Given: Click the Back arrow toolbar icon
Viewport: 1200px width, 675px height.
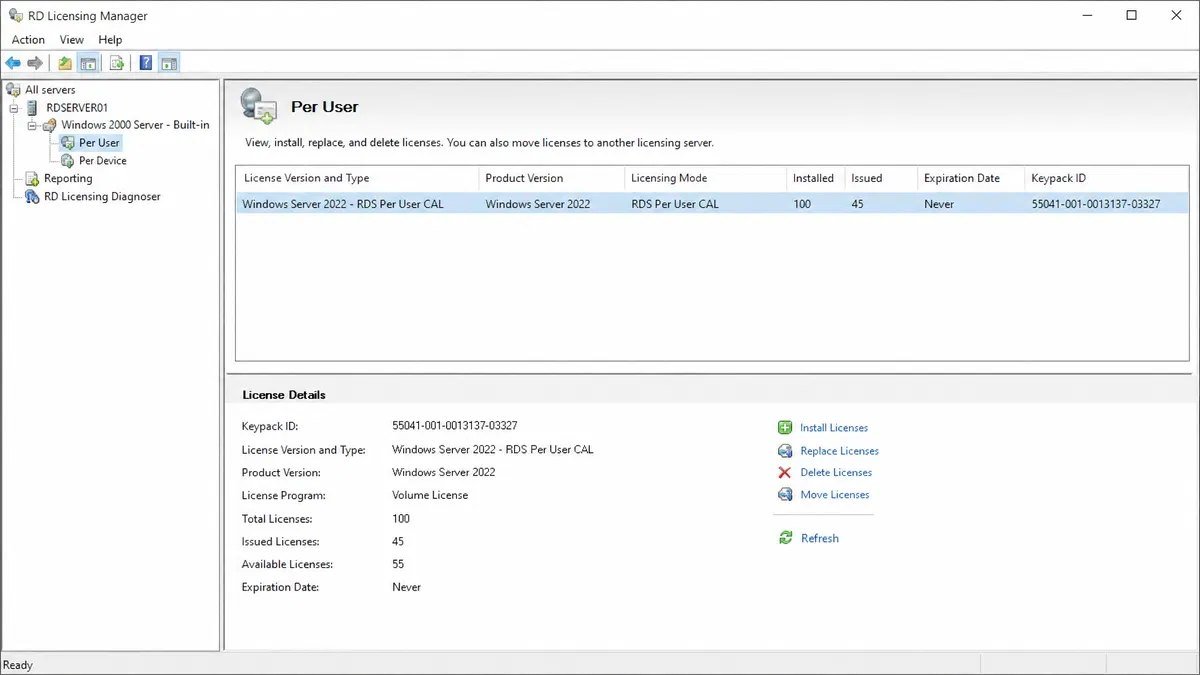Looking at the screenshot, I should tap(13, 63).
